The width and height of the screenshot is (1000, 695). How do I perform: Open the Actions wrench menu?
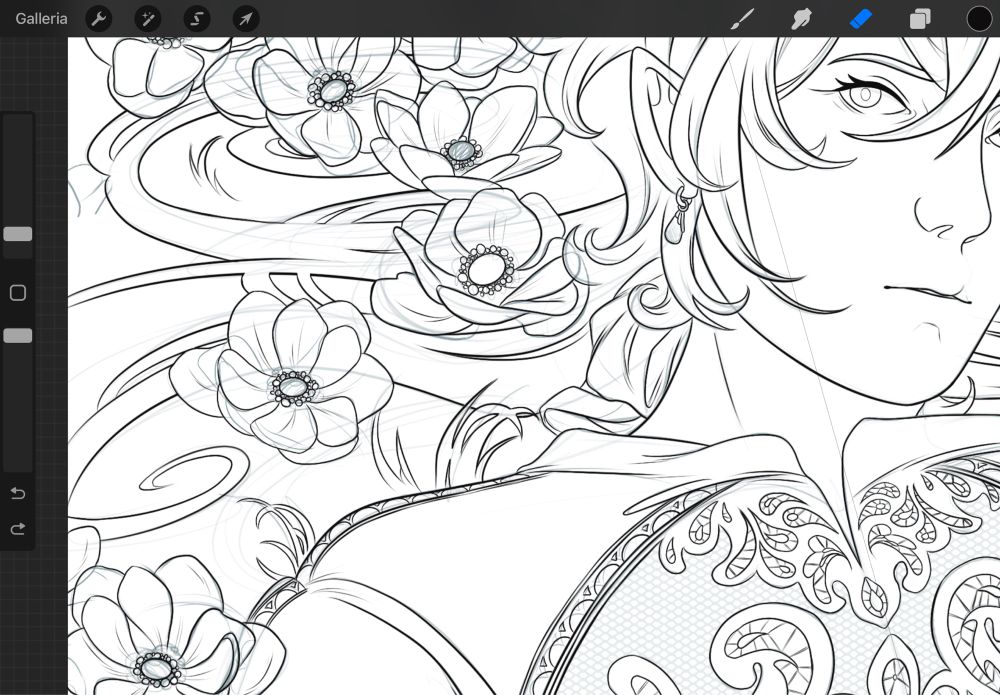coord(98,18)
